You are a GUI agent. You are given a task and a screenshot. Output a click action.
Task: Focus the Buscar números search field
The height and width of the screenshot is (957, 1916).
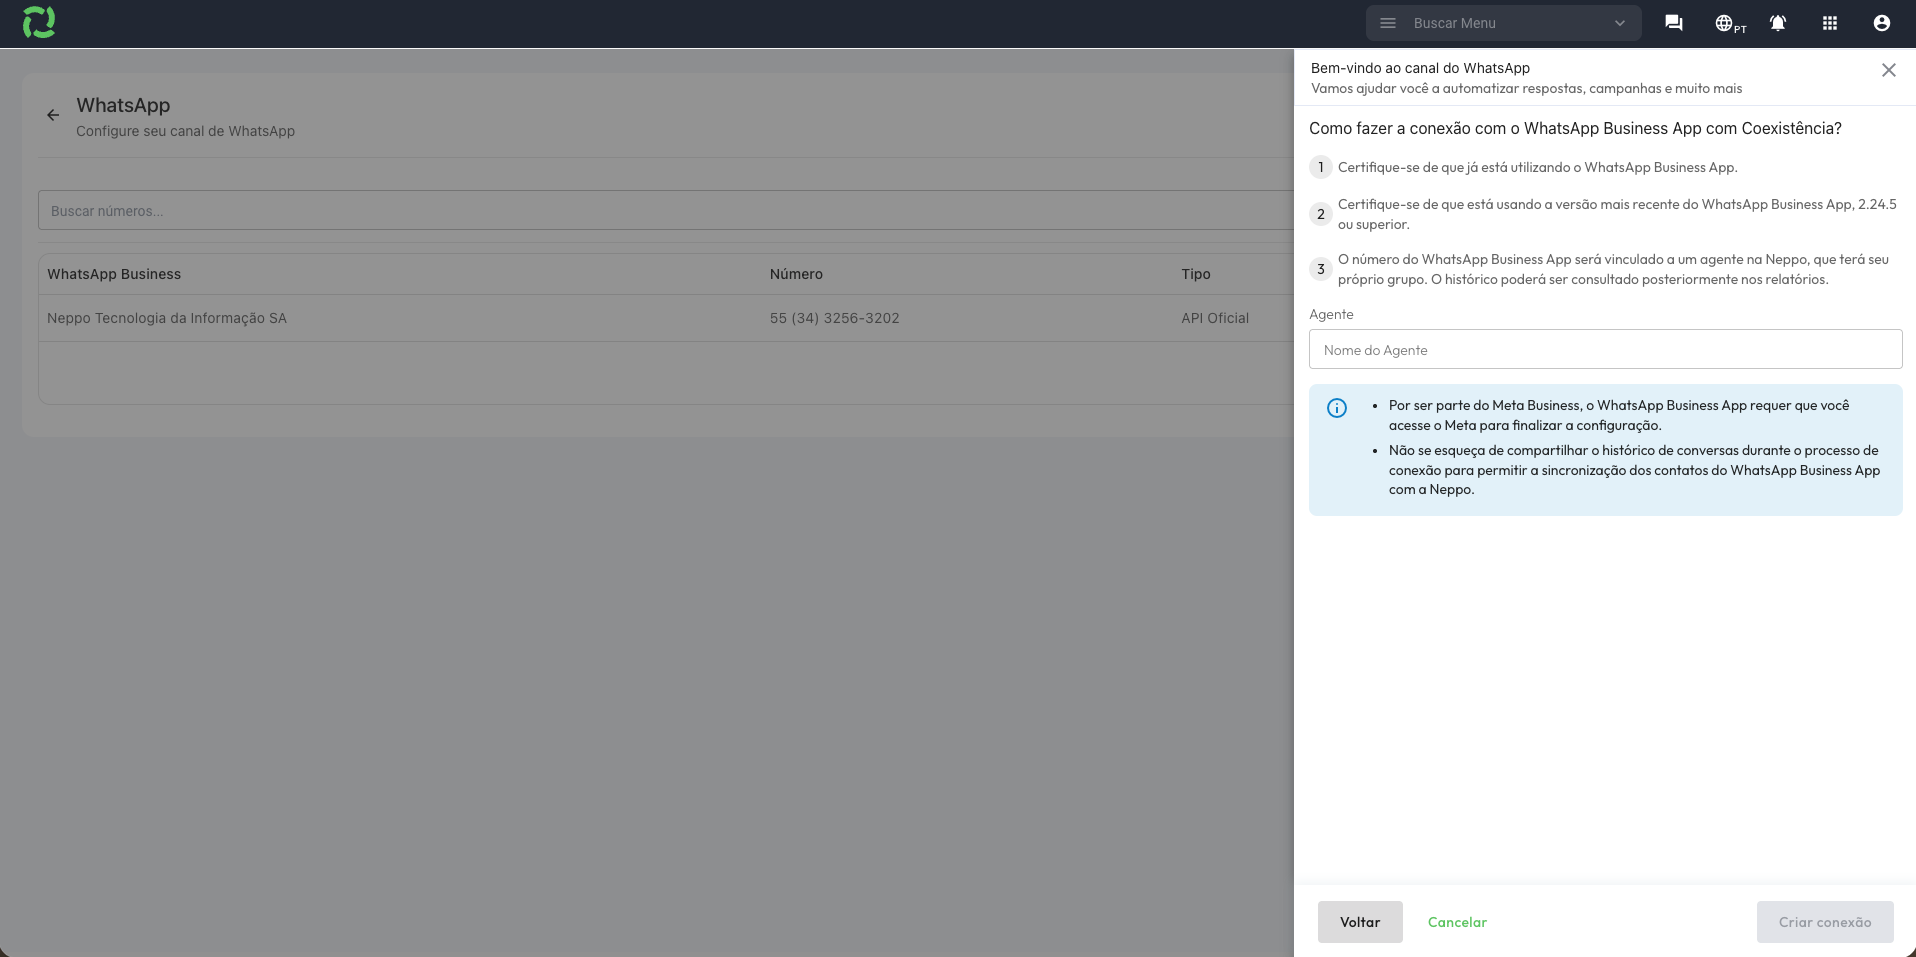pos(666,211)
